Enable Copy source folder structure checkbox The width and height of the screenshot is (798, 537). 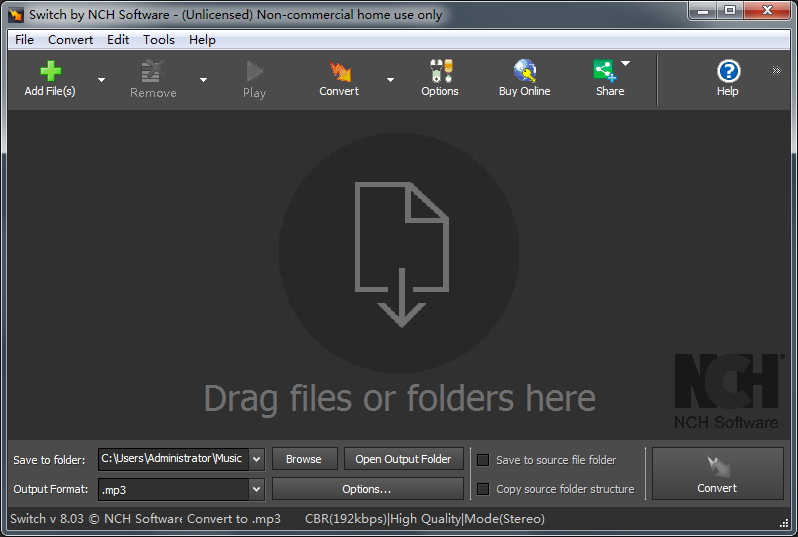[483, 489]
